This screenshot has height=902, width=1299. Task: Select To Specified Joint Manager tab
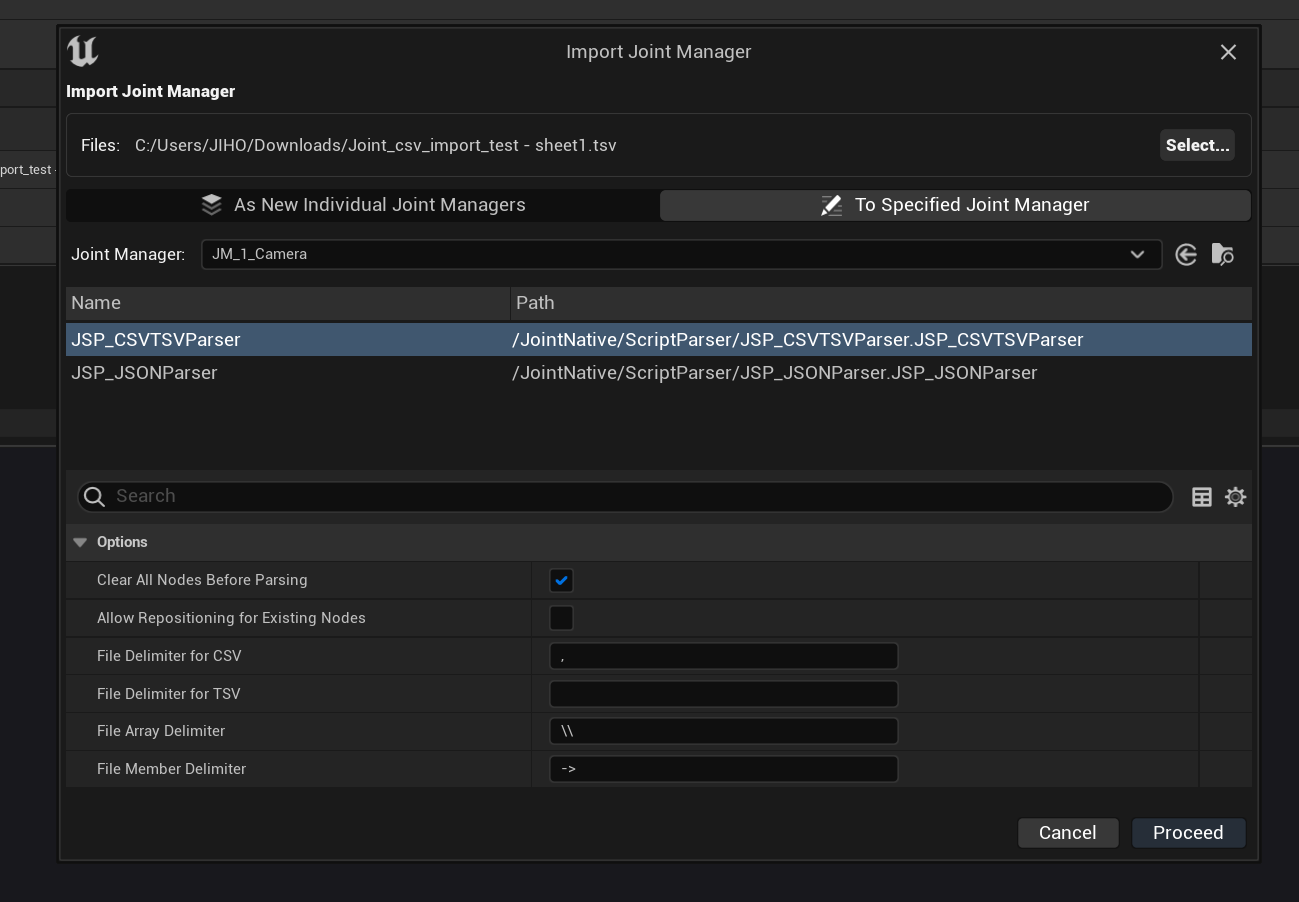coord(955,205)
